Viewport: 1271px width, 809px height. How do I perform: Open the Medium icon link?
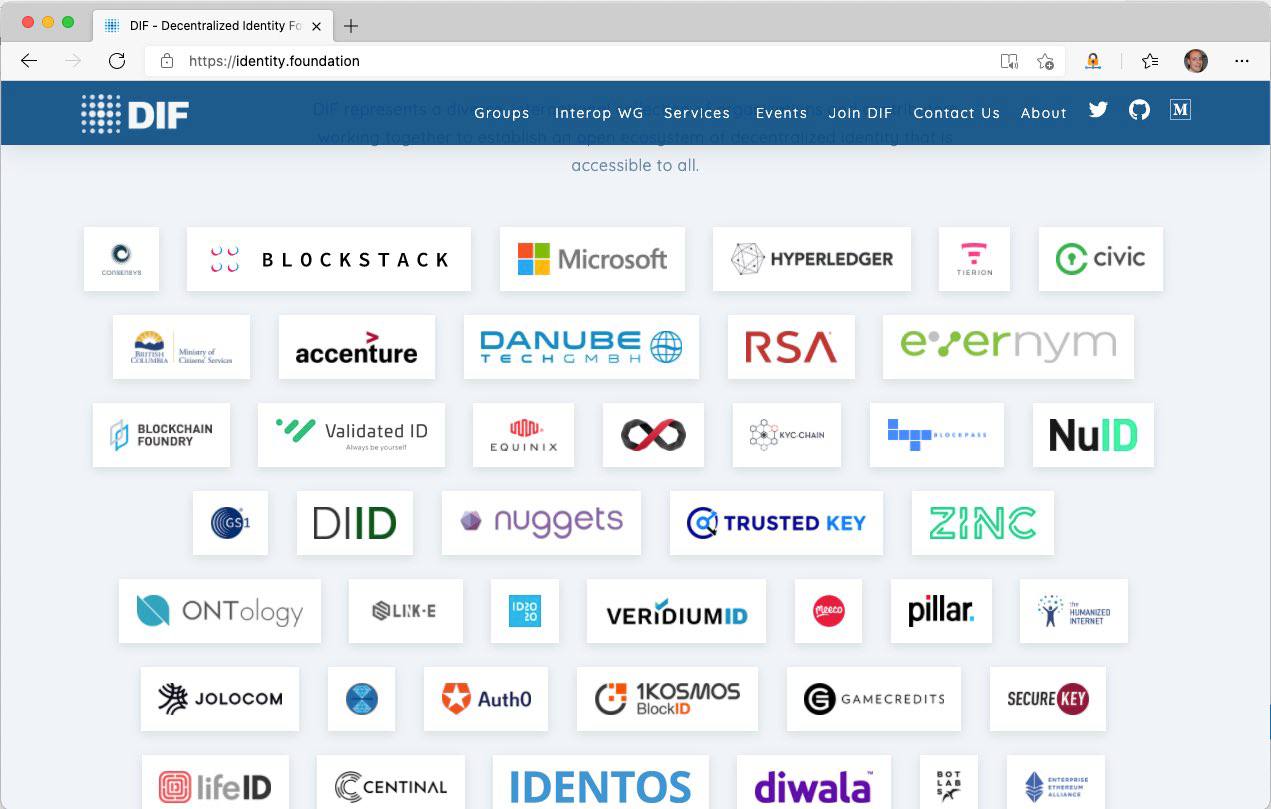pyautogui.click(x=1180, y=110)
